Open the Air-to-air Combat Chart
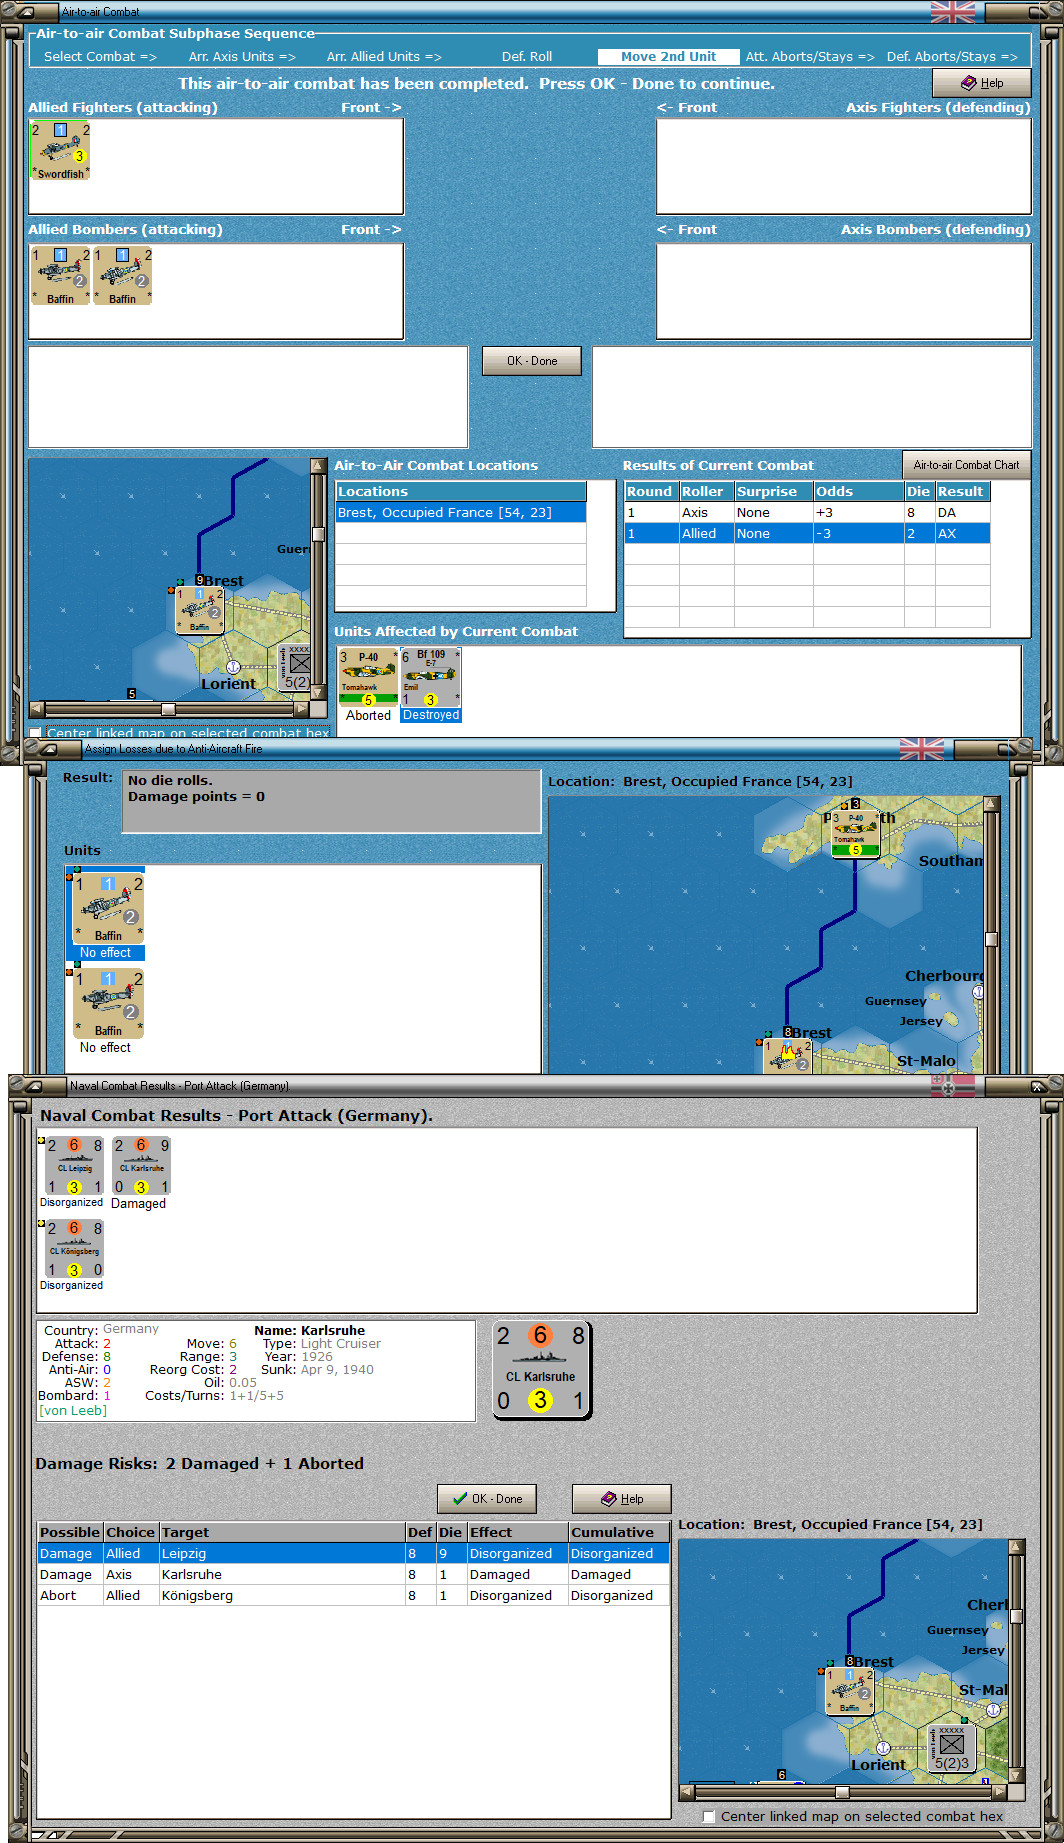 click(966, 465)
